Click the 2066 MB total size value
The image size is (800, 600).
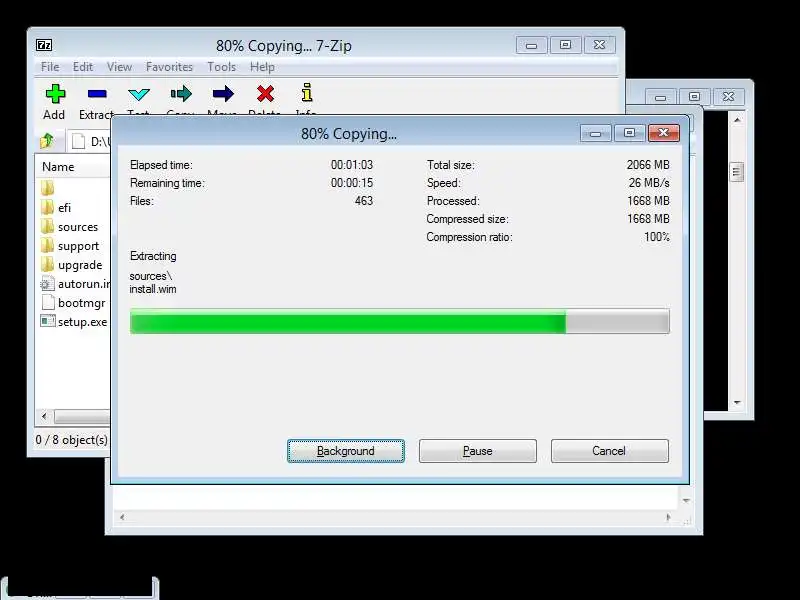click(648, 165)
